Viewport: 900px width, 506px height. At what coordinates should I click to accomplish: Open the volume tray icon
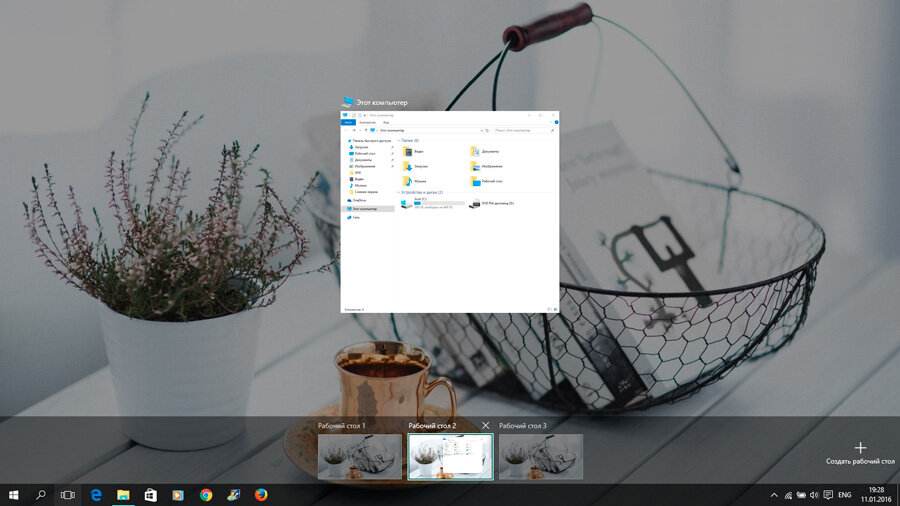pos(814,495)
